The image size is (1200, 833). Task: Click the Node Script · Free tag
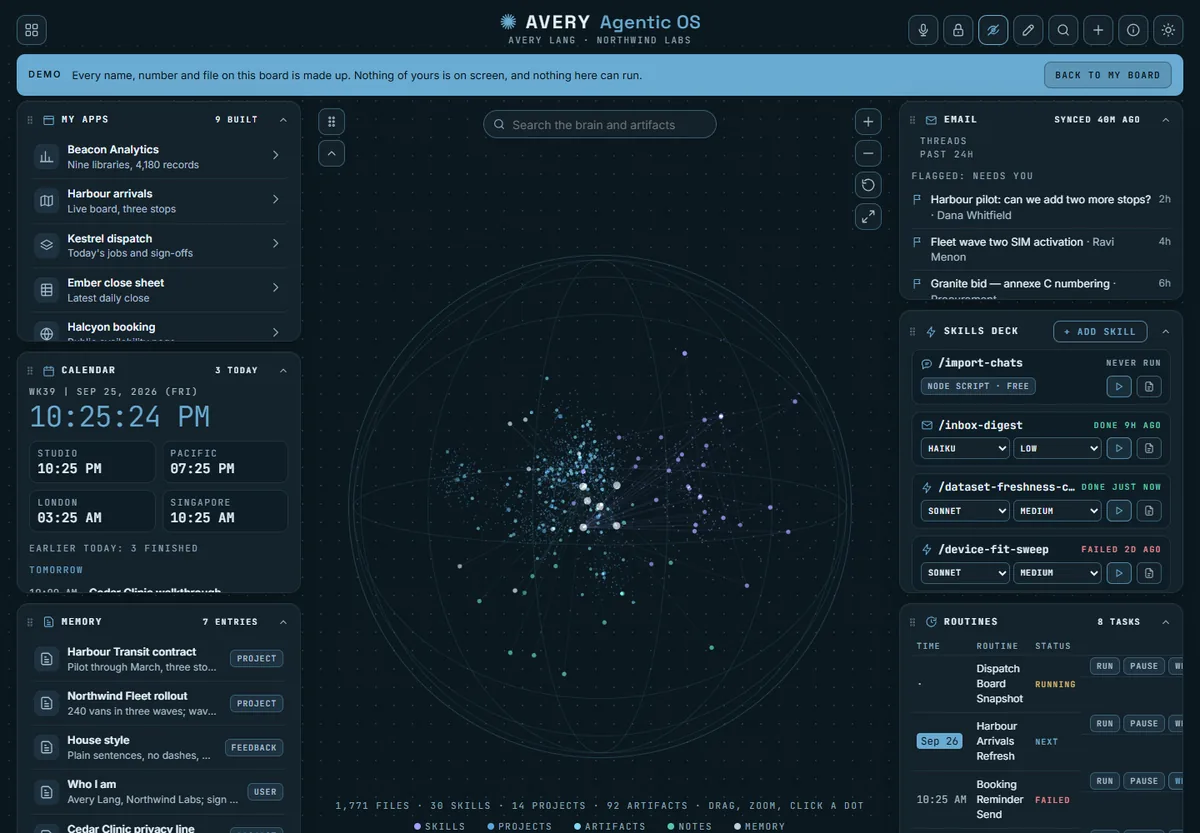click(x=978, y=386)
